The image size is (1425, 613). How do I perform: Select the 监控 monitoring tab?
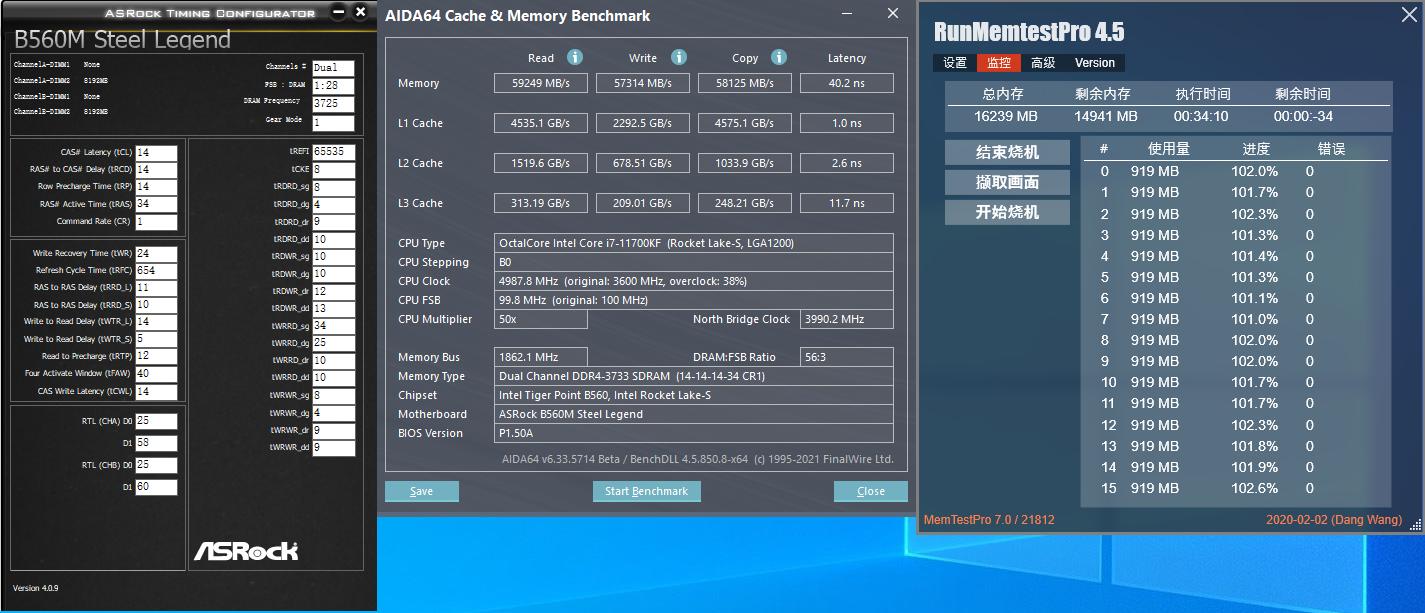point(997,62)
